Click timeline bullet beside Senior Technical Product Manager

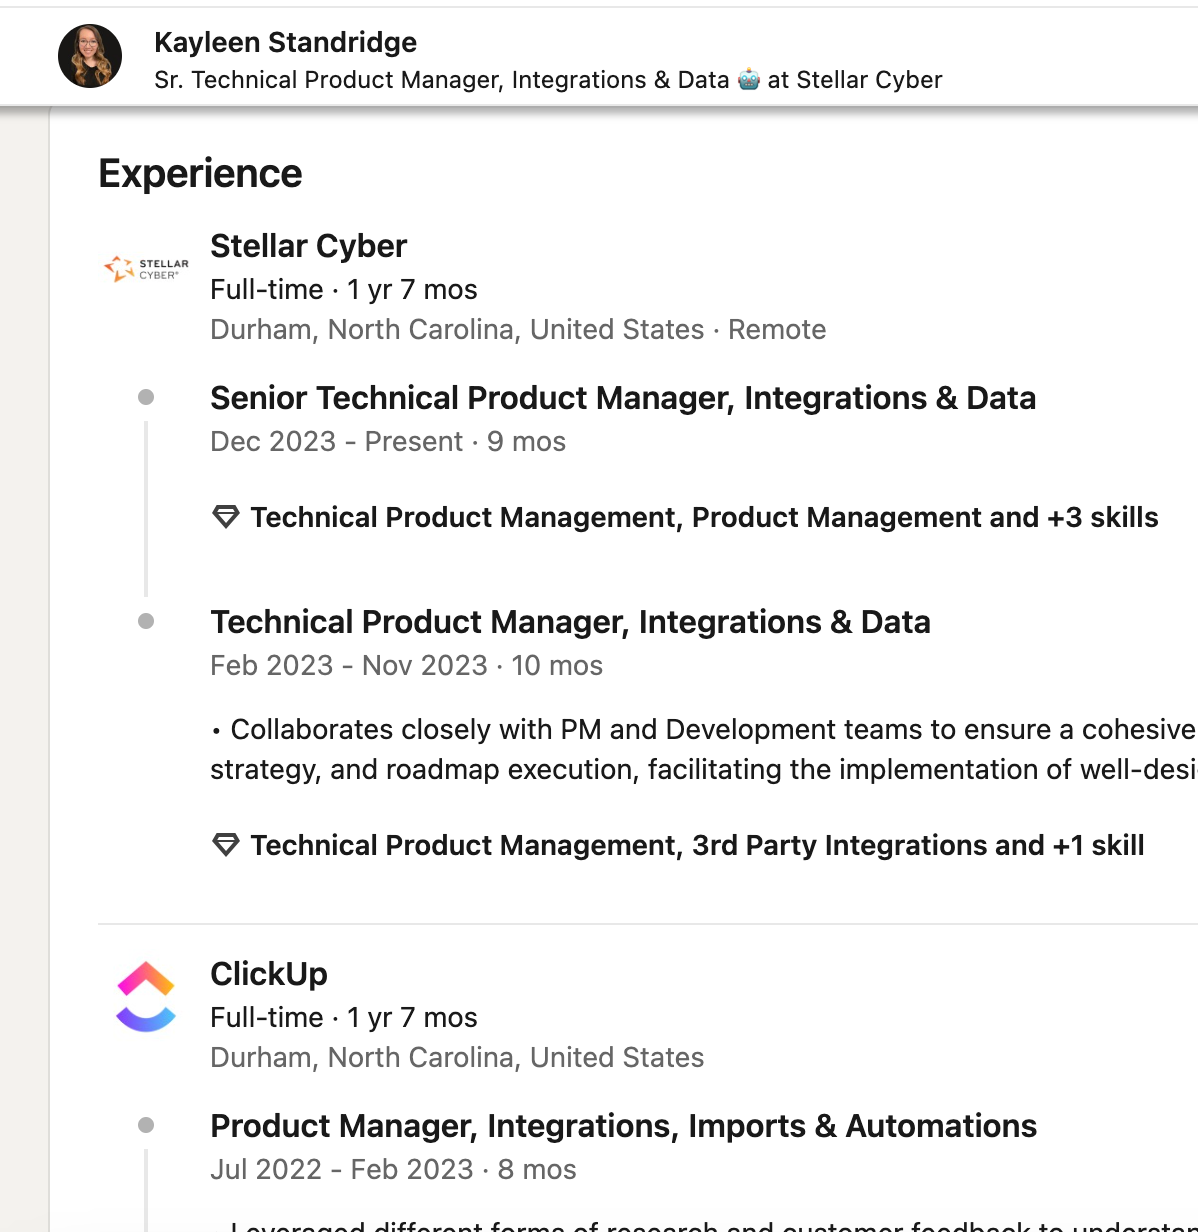click(x=146, y=397)
